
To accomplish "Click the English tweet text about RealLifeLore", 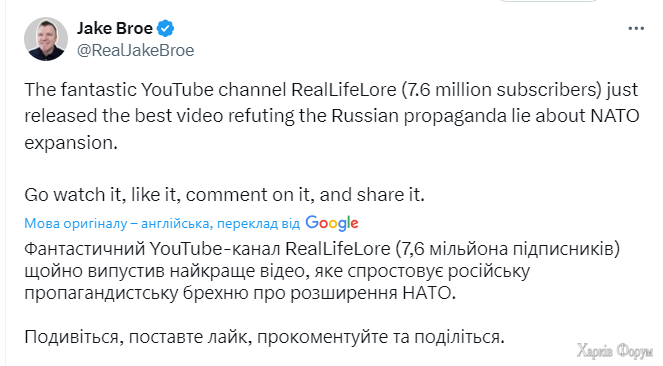I will point(332,116).
